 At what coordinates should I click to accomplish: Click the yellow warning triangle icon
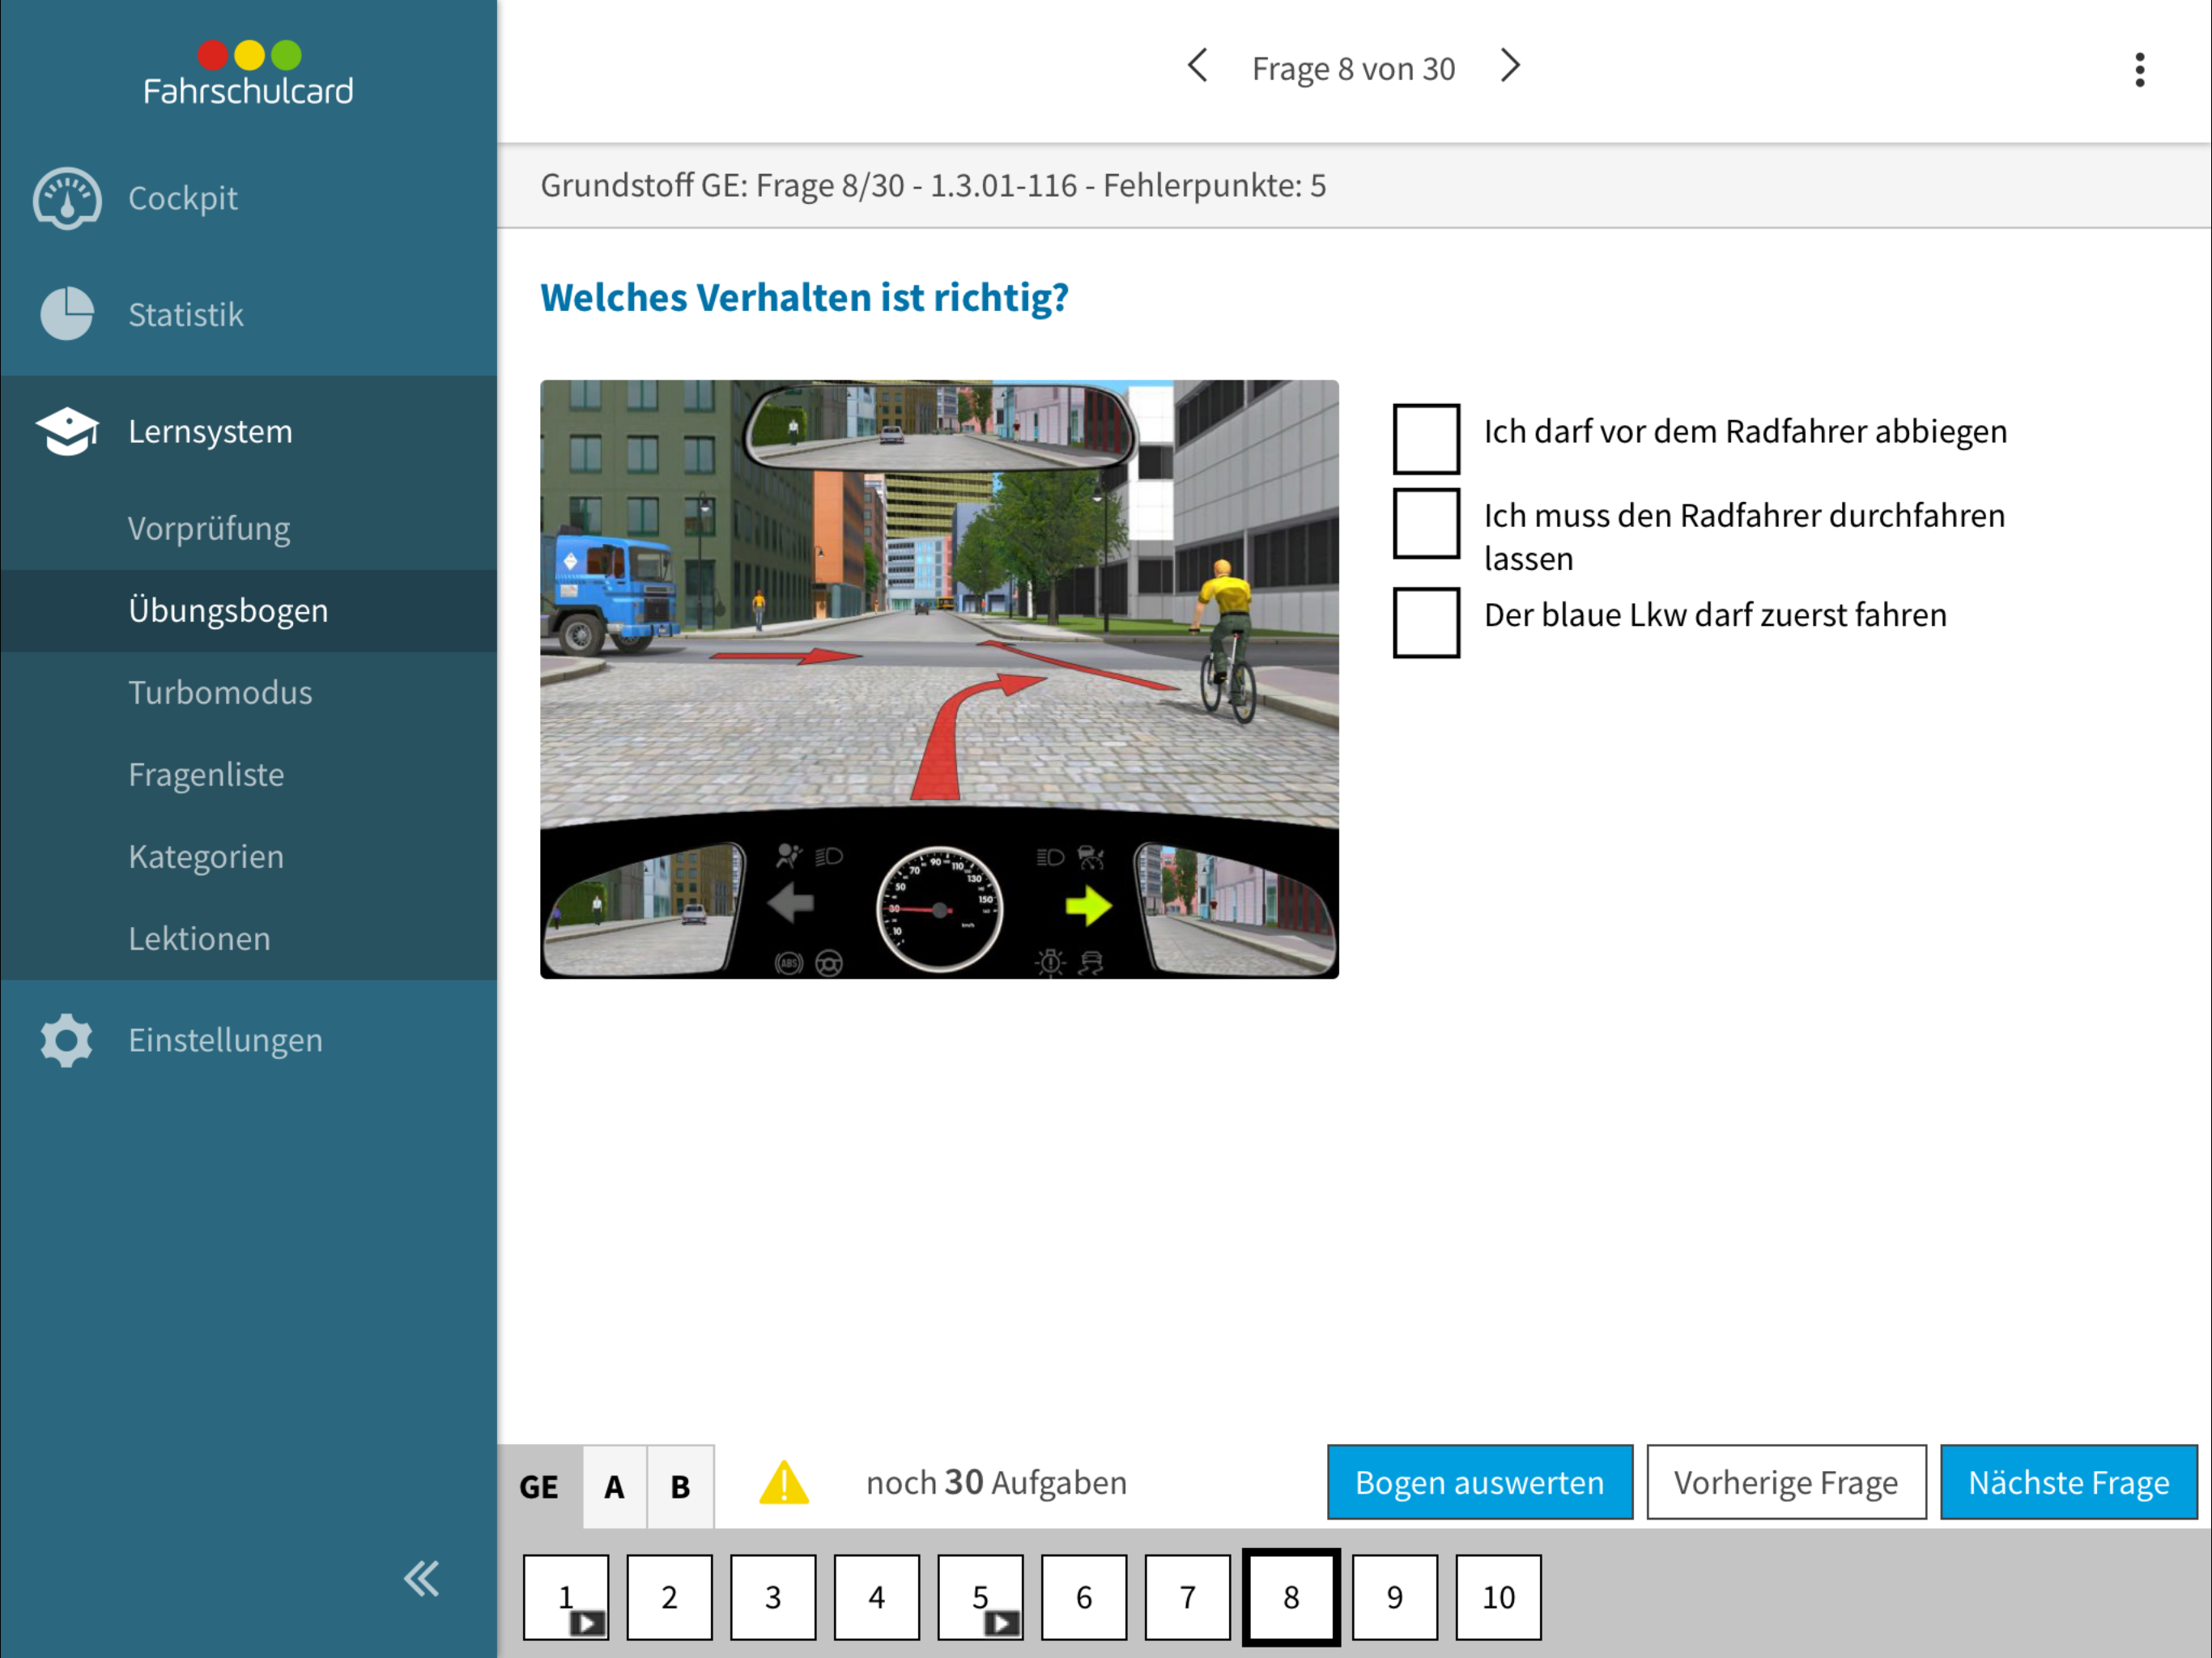tap(784, 1482)
